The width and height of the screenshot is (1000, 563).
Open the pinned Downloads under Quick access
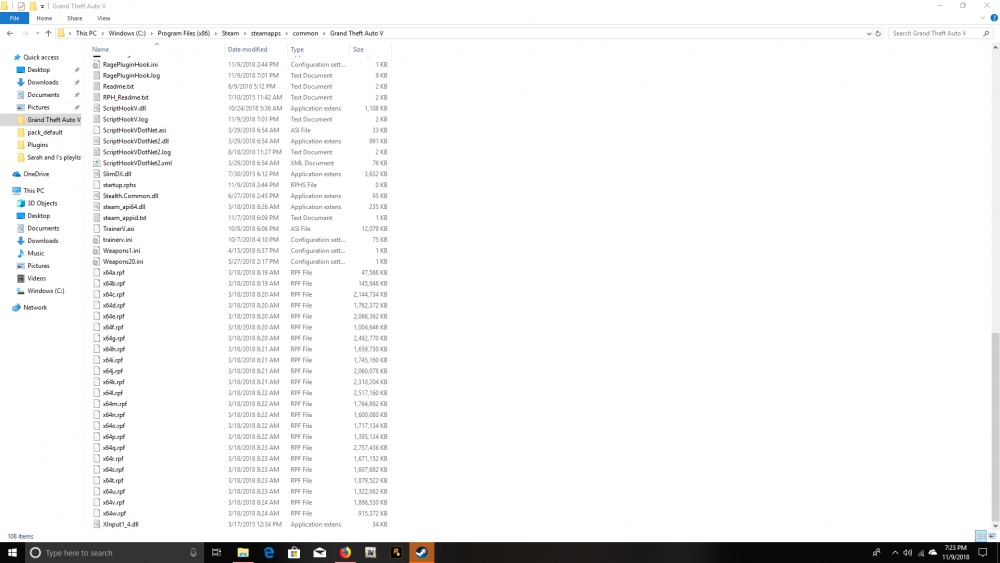(42, 82)
